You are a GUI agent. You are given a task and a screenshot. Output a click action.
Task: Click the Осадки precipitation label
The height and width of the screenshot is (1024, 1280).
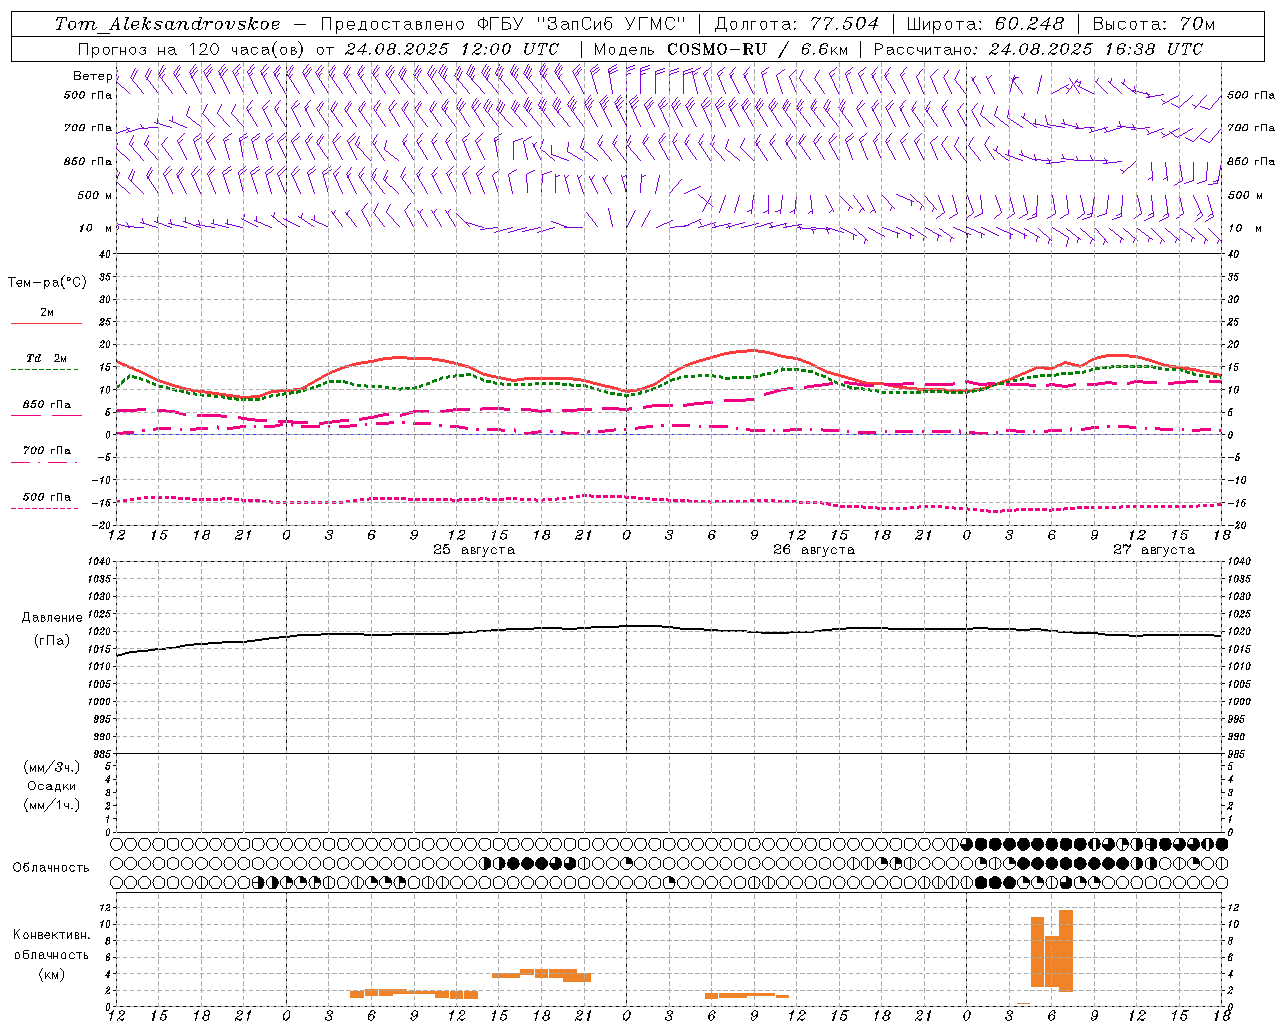52,786
